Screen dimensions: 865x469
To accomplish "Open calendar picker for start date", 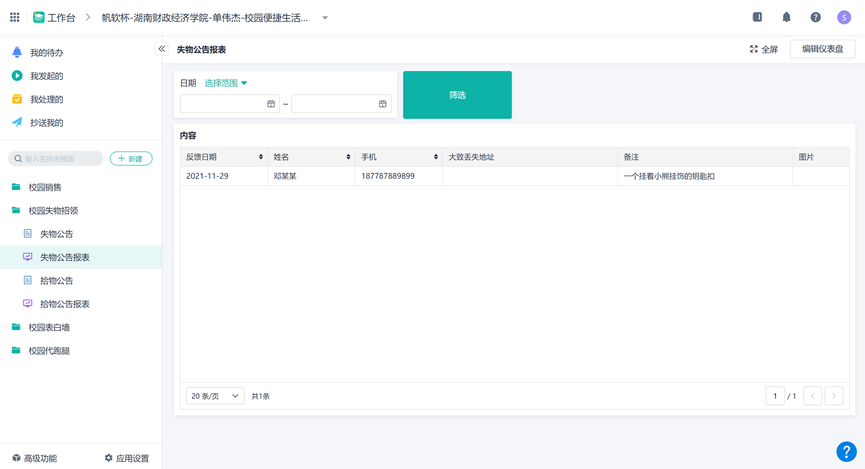I will [x=271, y=104].
